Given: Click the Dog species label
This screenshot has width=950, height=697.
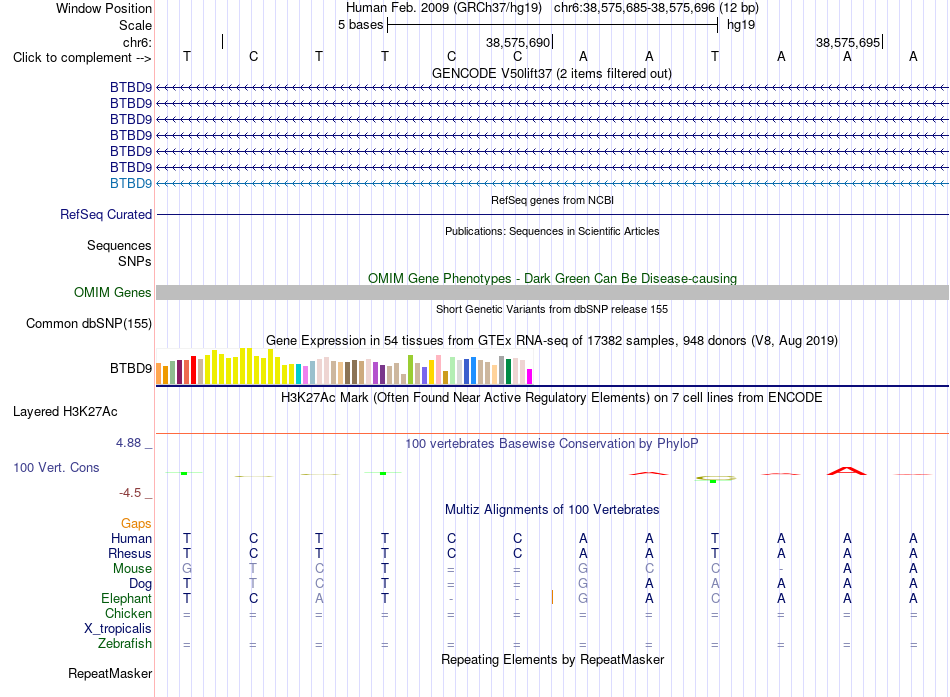Looking at the screenshot, I should click(x=140, y=584).
